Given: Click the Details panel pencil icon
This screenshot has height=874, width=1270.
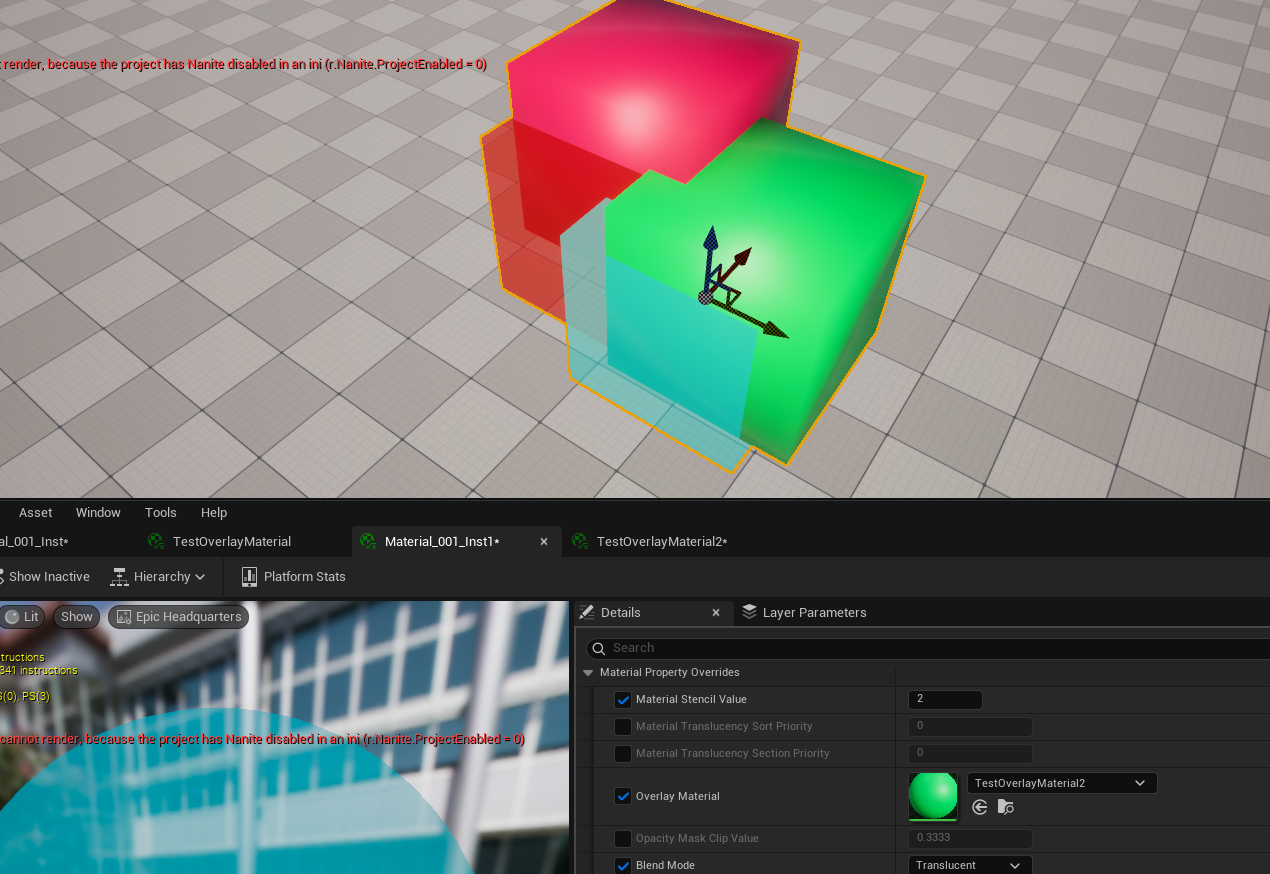Looking at the screenshot, I should click(586, 612).
